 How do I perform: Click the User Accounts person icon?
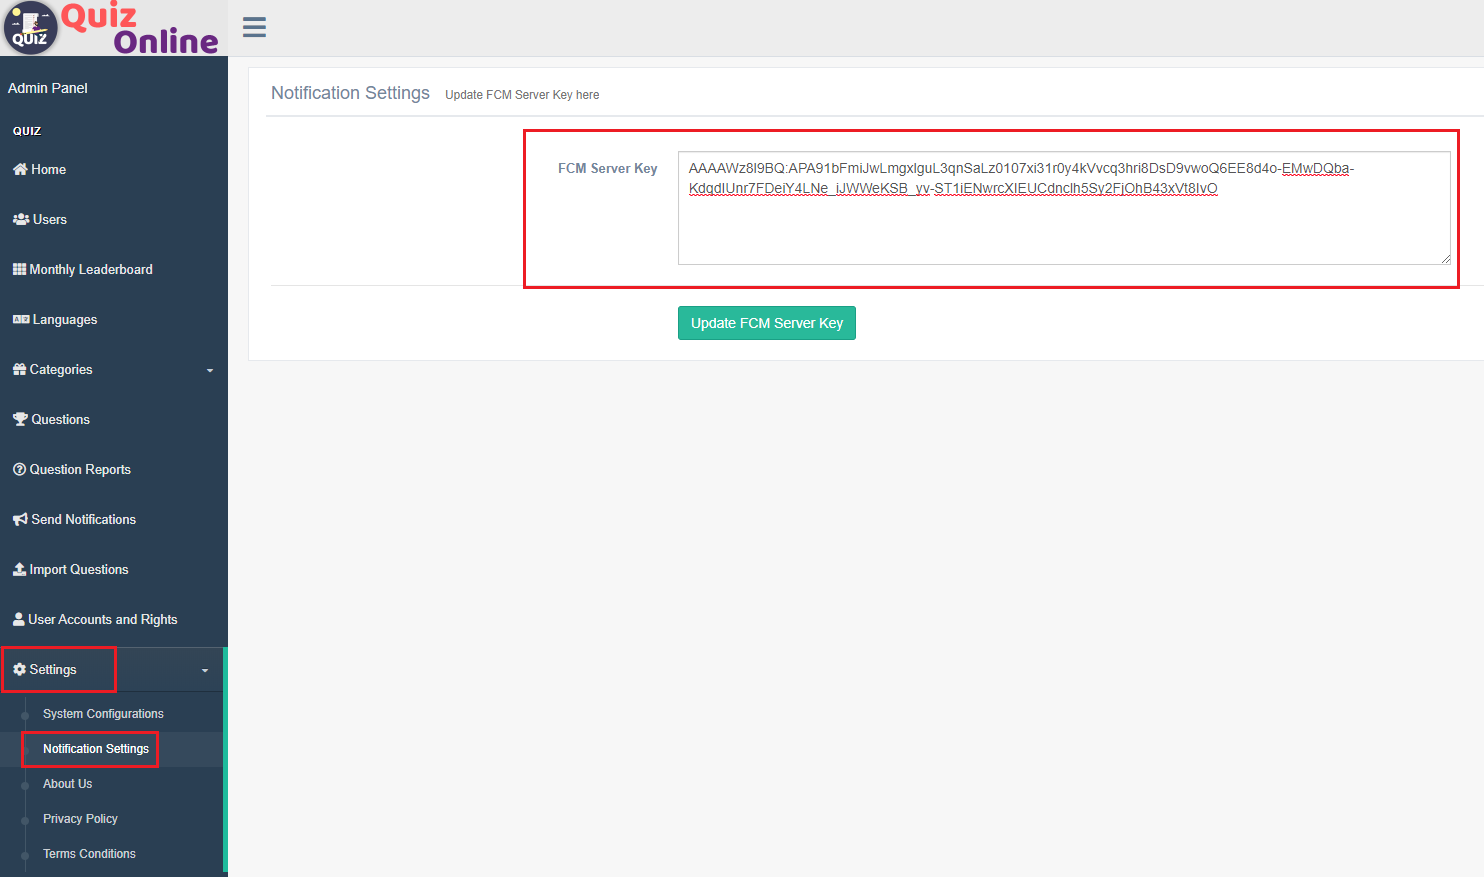(x=19, y=619)
